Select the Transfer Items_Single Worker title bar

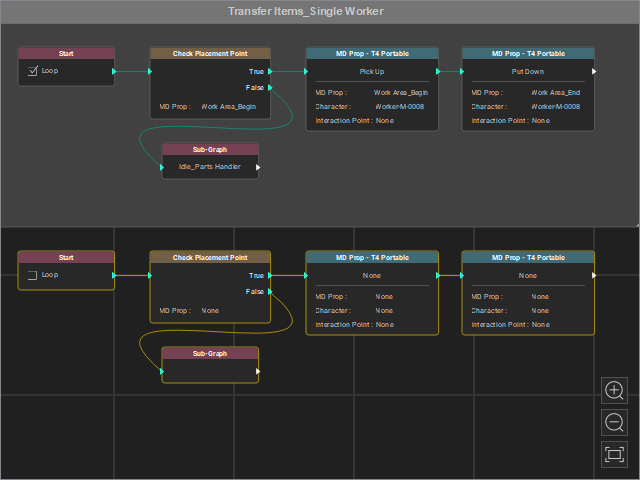click(306, 11)
